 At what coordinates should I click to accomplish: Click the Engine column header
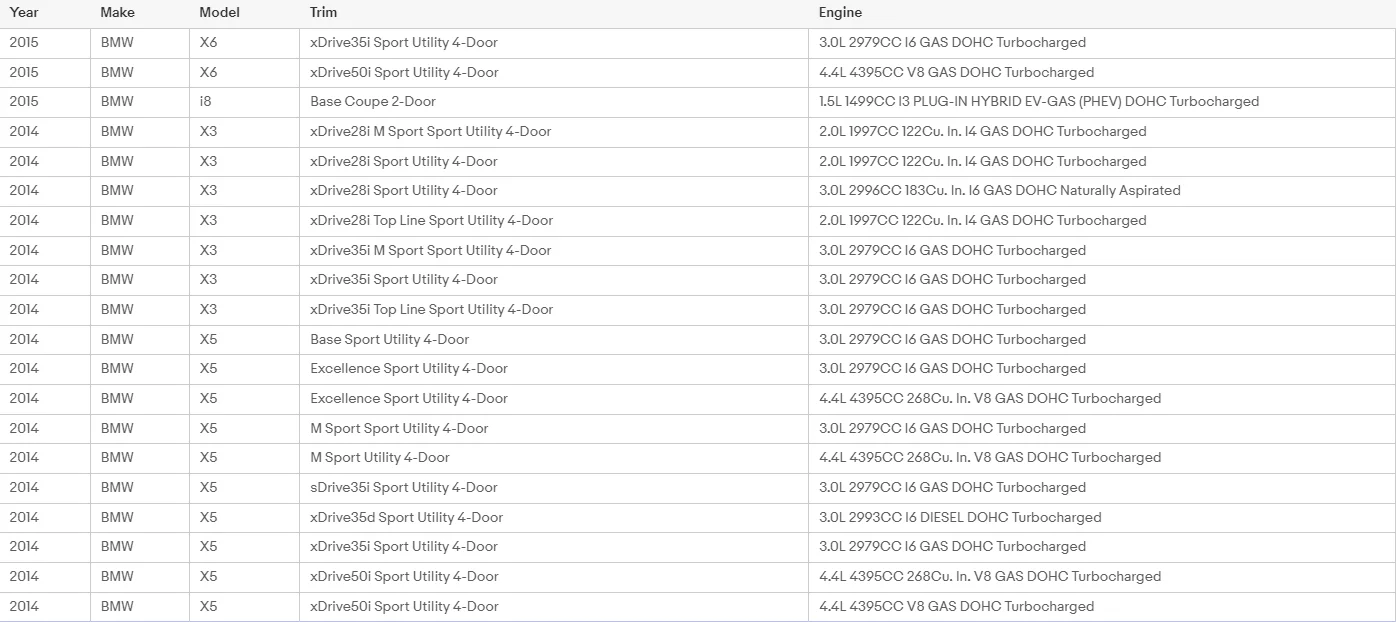pos(840,13)
